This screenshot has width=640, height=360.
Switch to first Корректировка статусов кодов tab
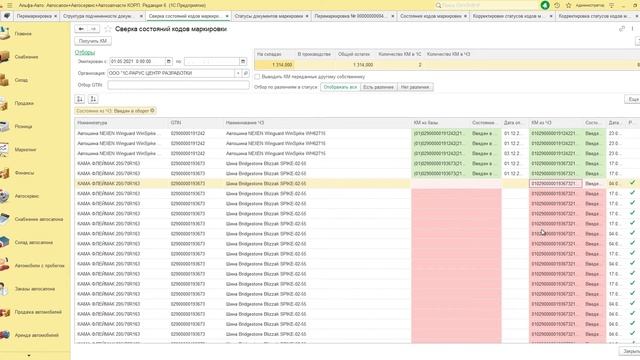[x=507, y=16]
